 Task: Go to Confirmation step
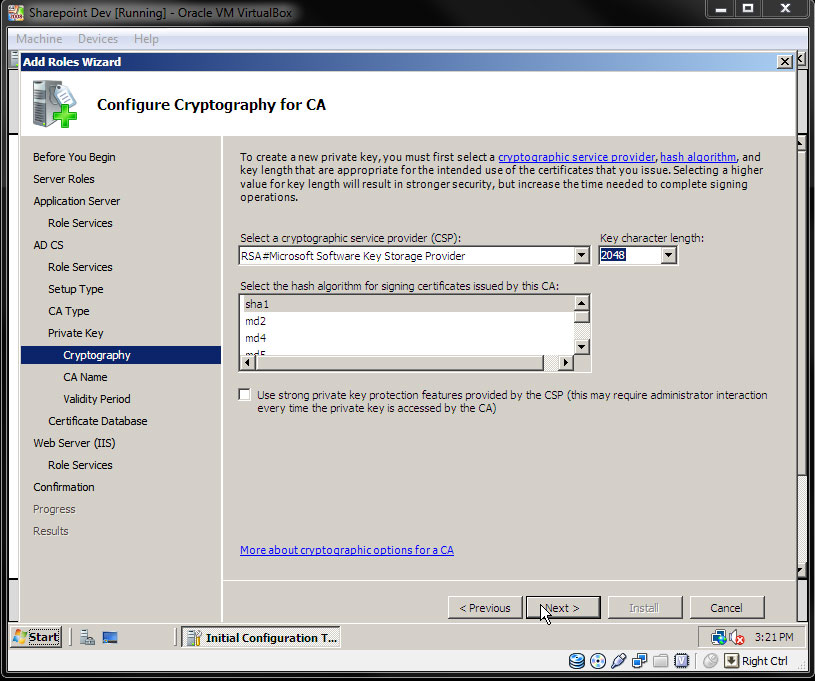point(63,487)
